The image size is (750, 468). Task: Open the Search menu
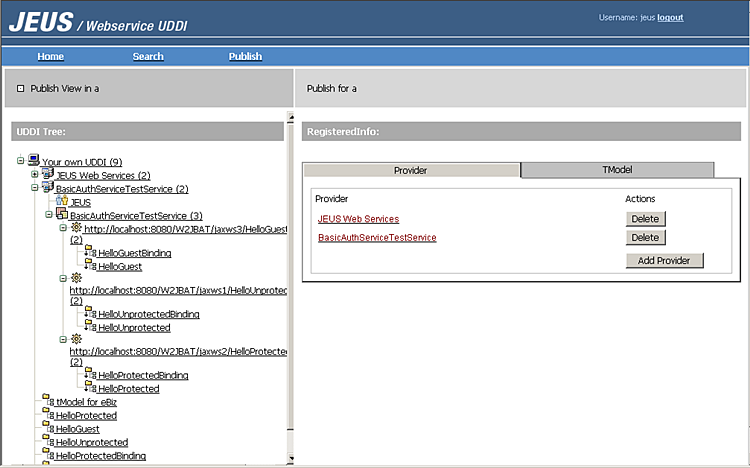point(148,56)
